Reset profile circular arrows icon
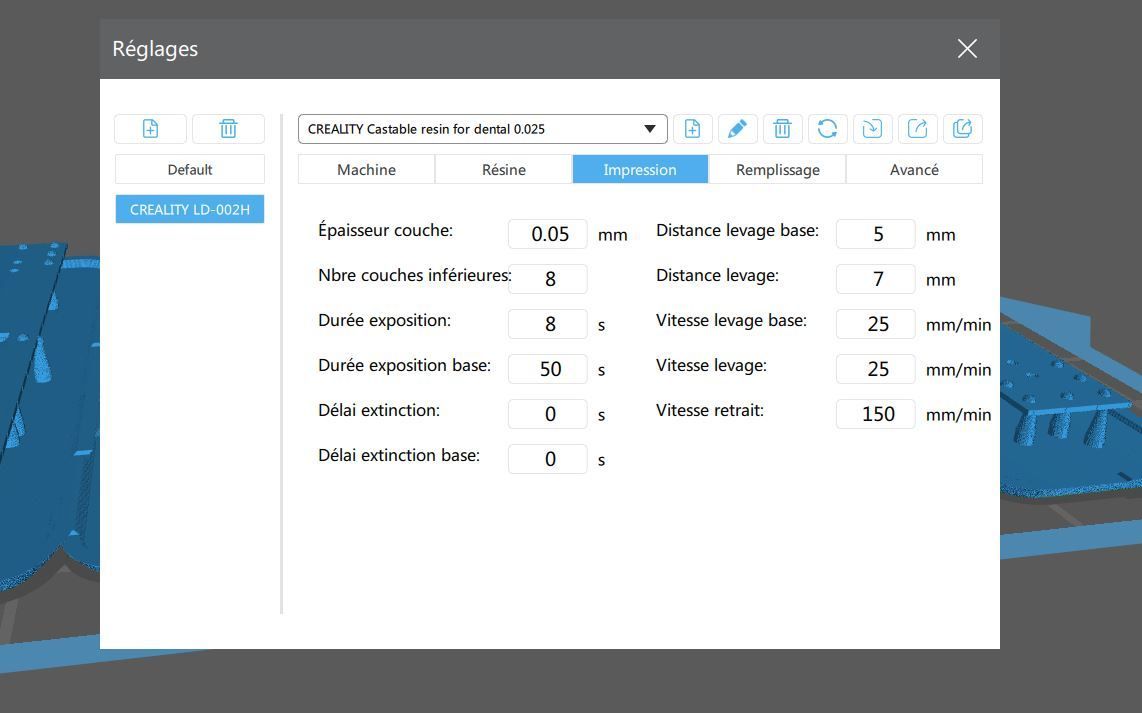Viewport: 1142px width, 713px height. pos(827,129)
